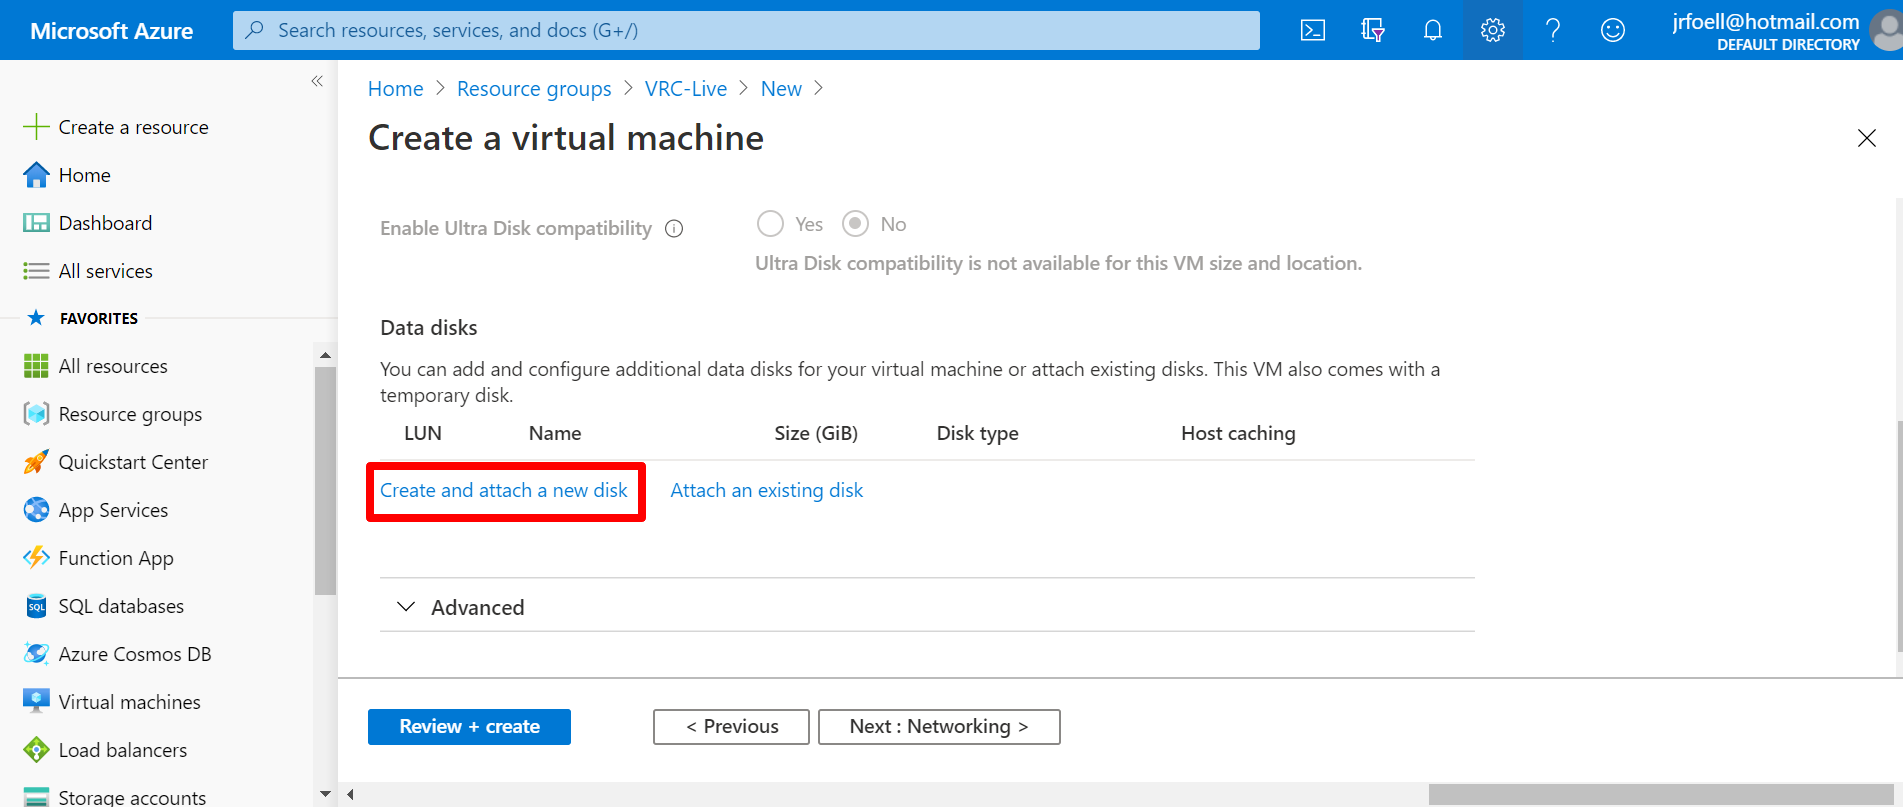Open Cloud Shell from the top bar

[1313, 30]
